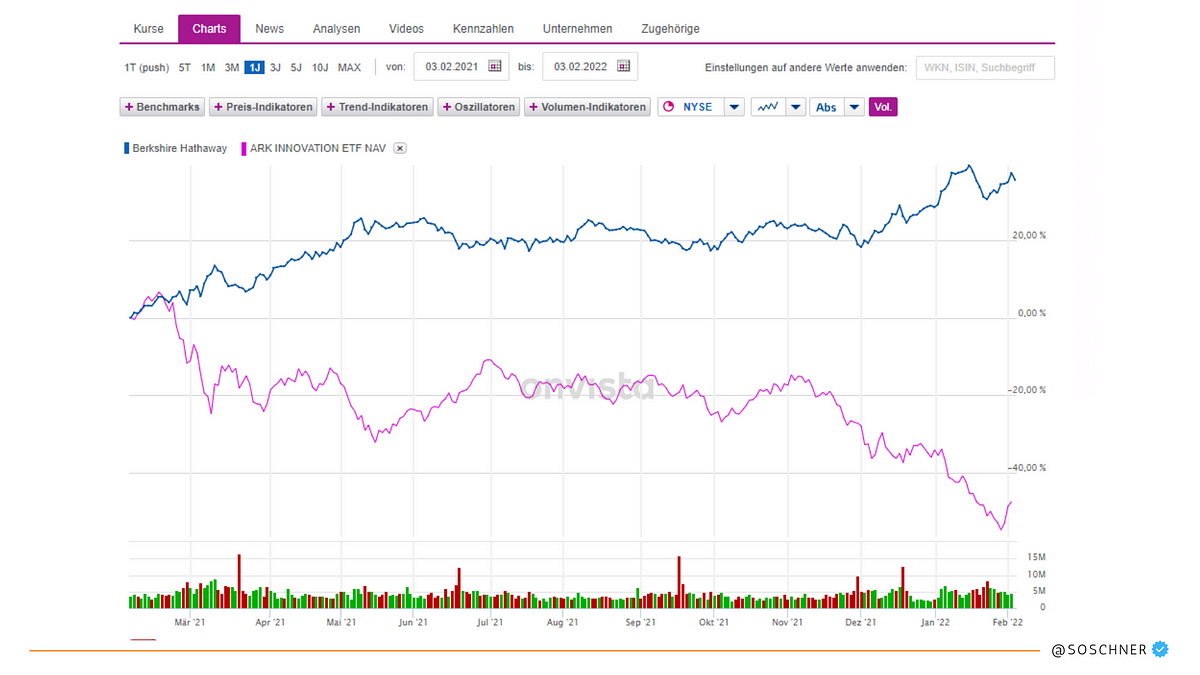The width and height of the screenshot is (1200, 675).
Task: Select the MAX time range
Action: point(349,67)
